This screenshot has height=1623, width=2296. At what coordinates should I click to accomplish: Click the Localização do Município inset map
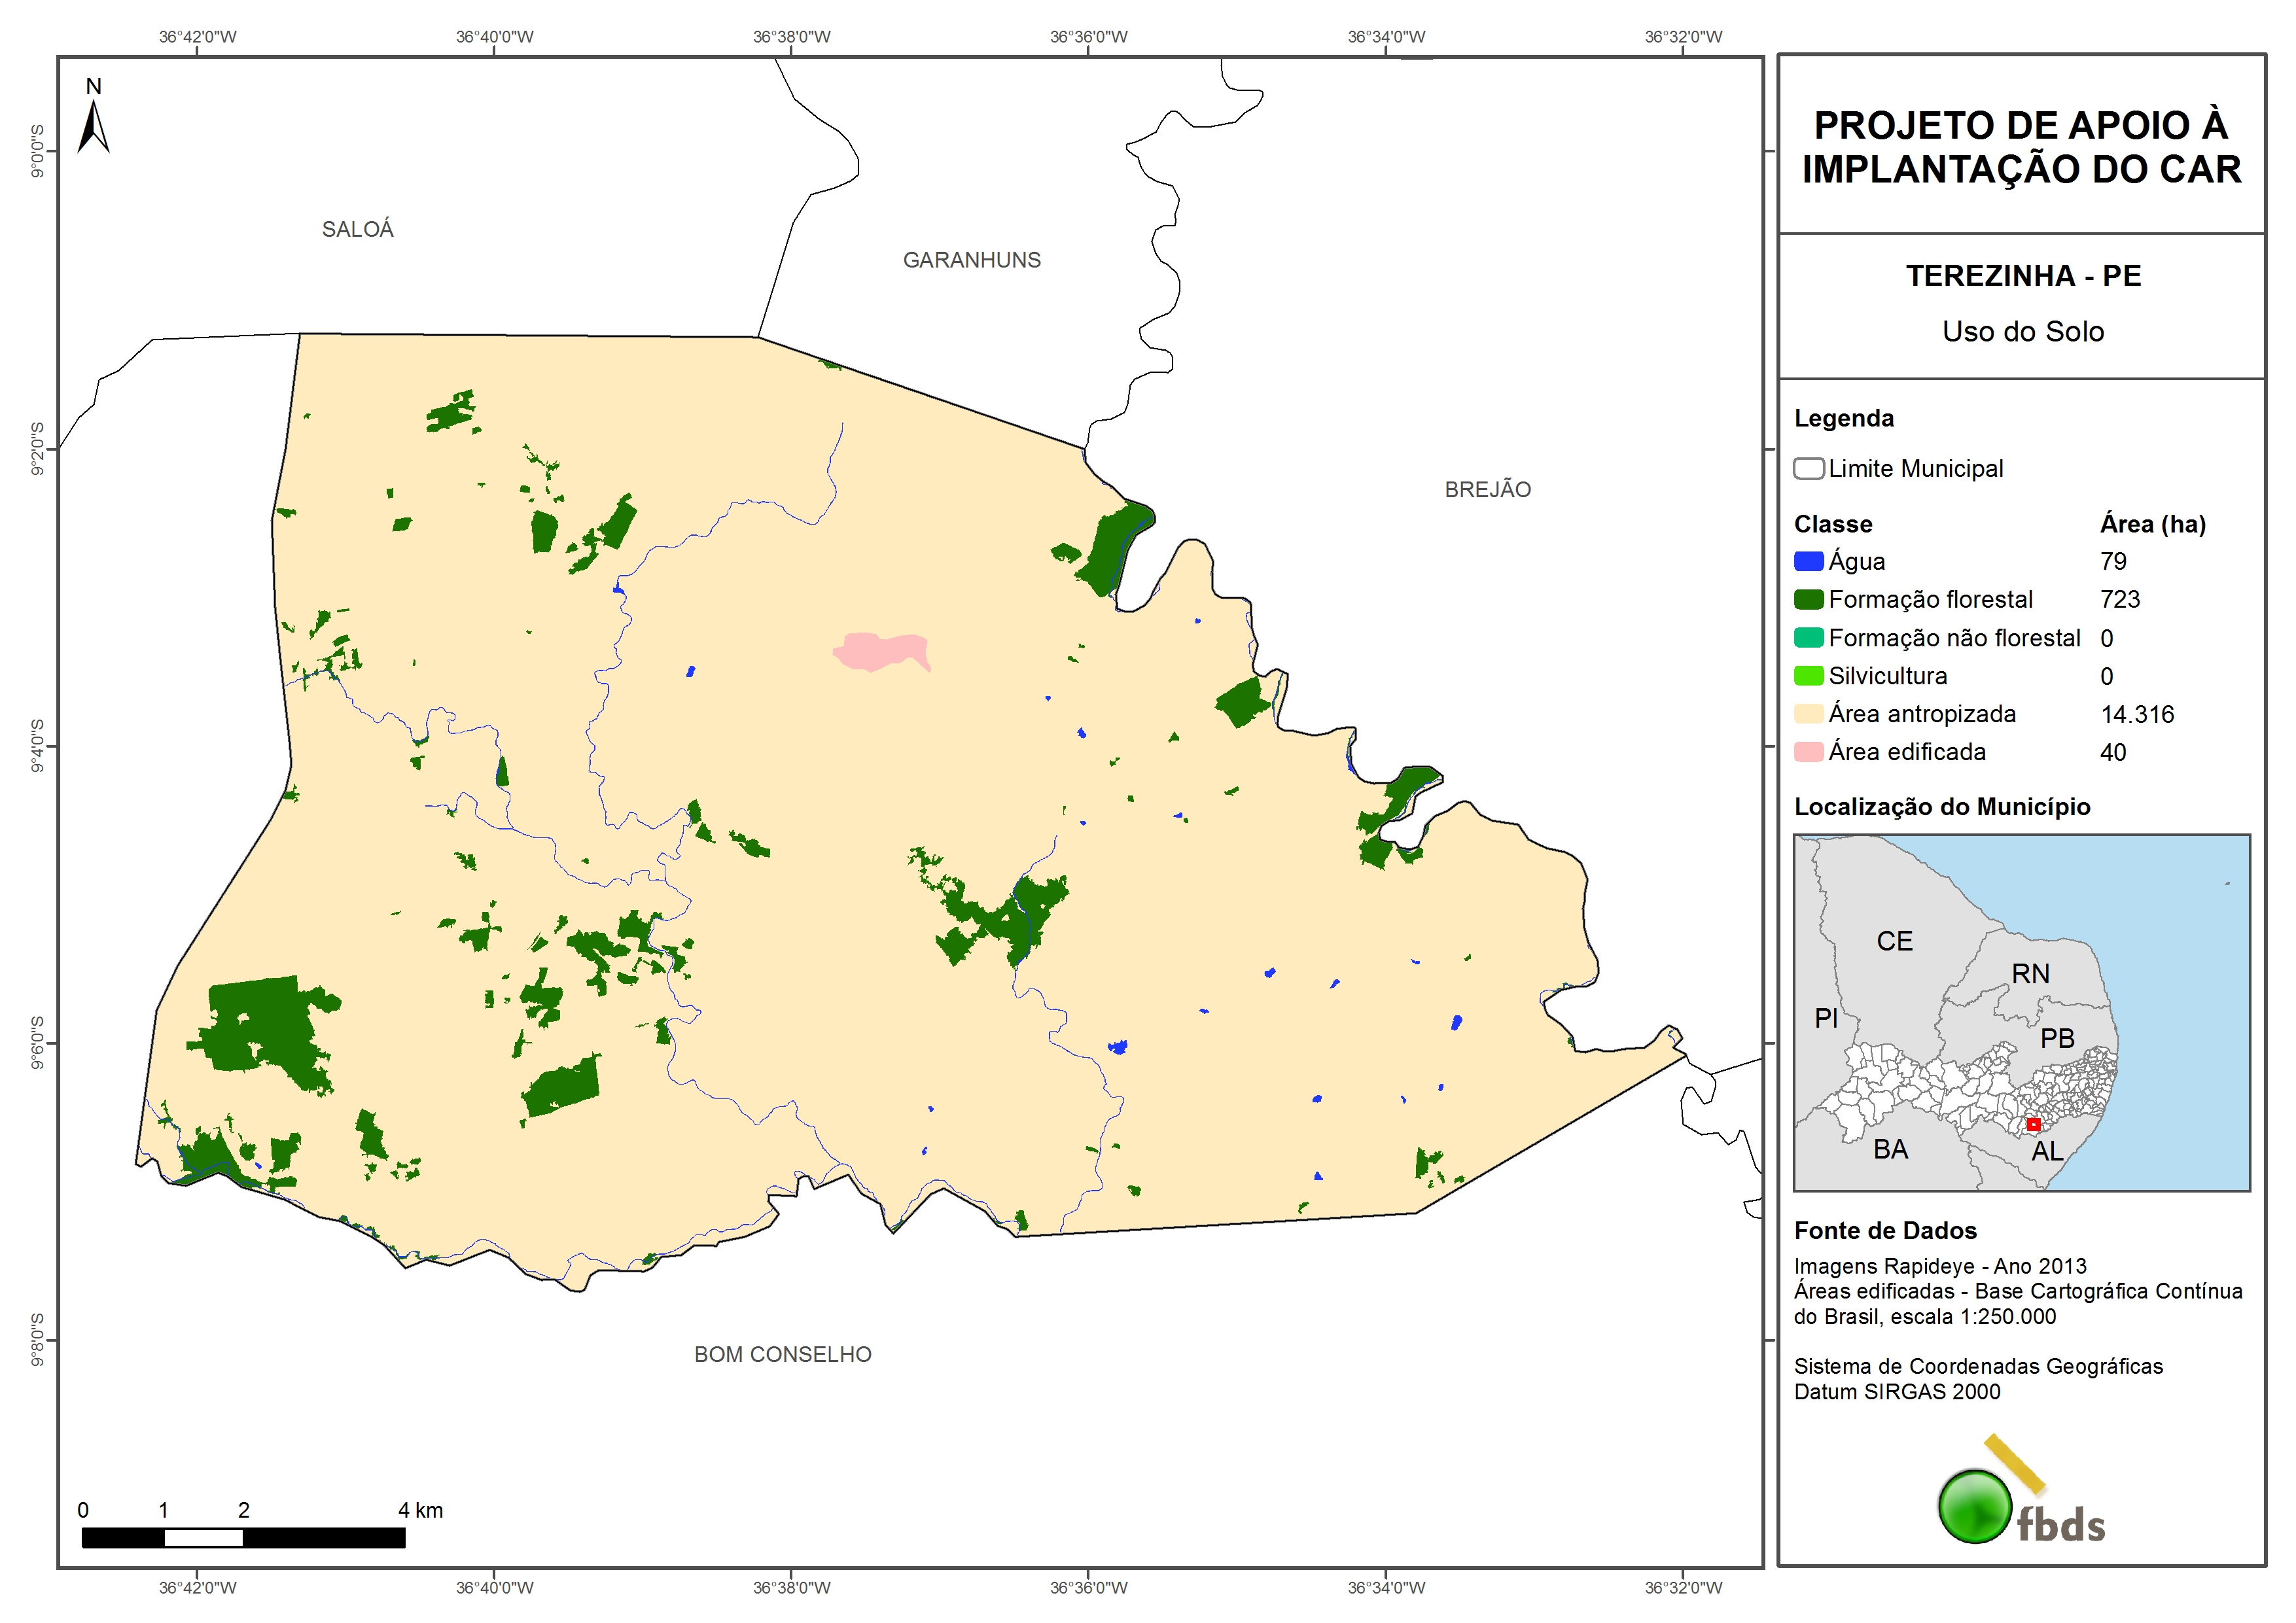2021,1012
